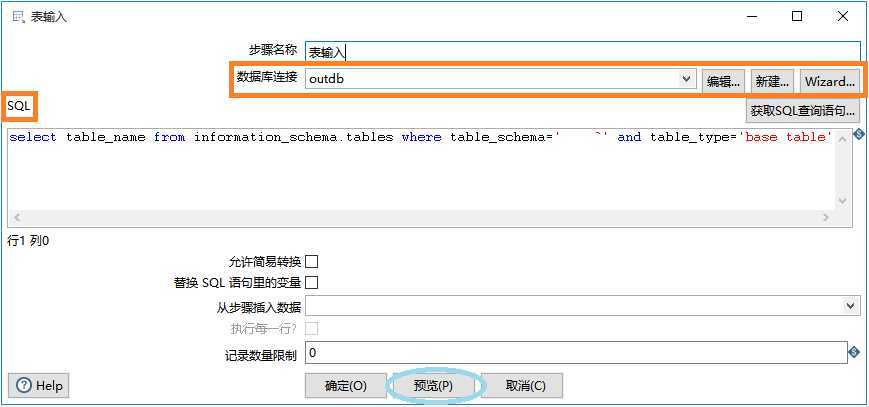Expand the 从步骤插入数据 dropdown

pyautogui.click(x=850, y=306)
